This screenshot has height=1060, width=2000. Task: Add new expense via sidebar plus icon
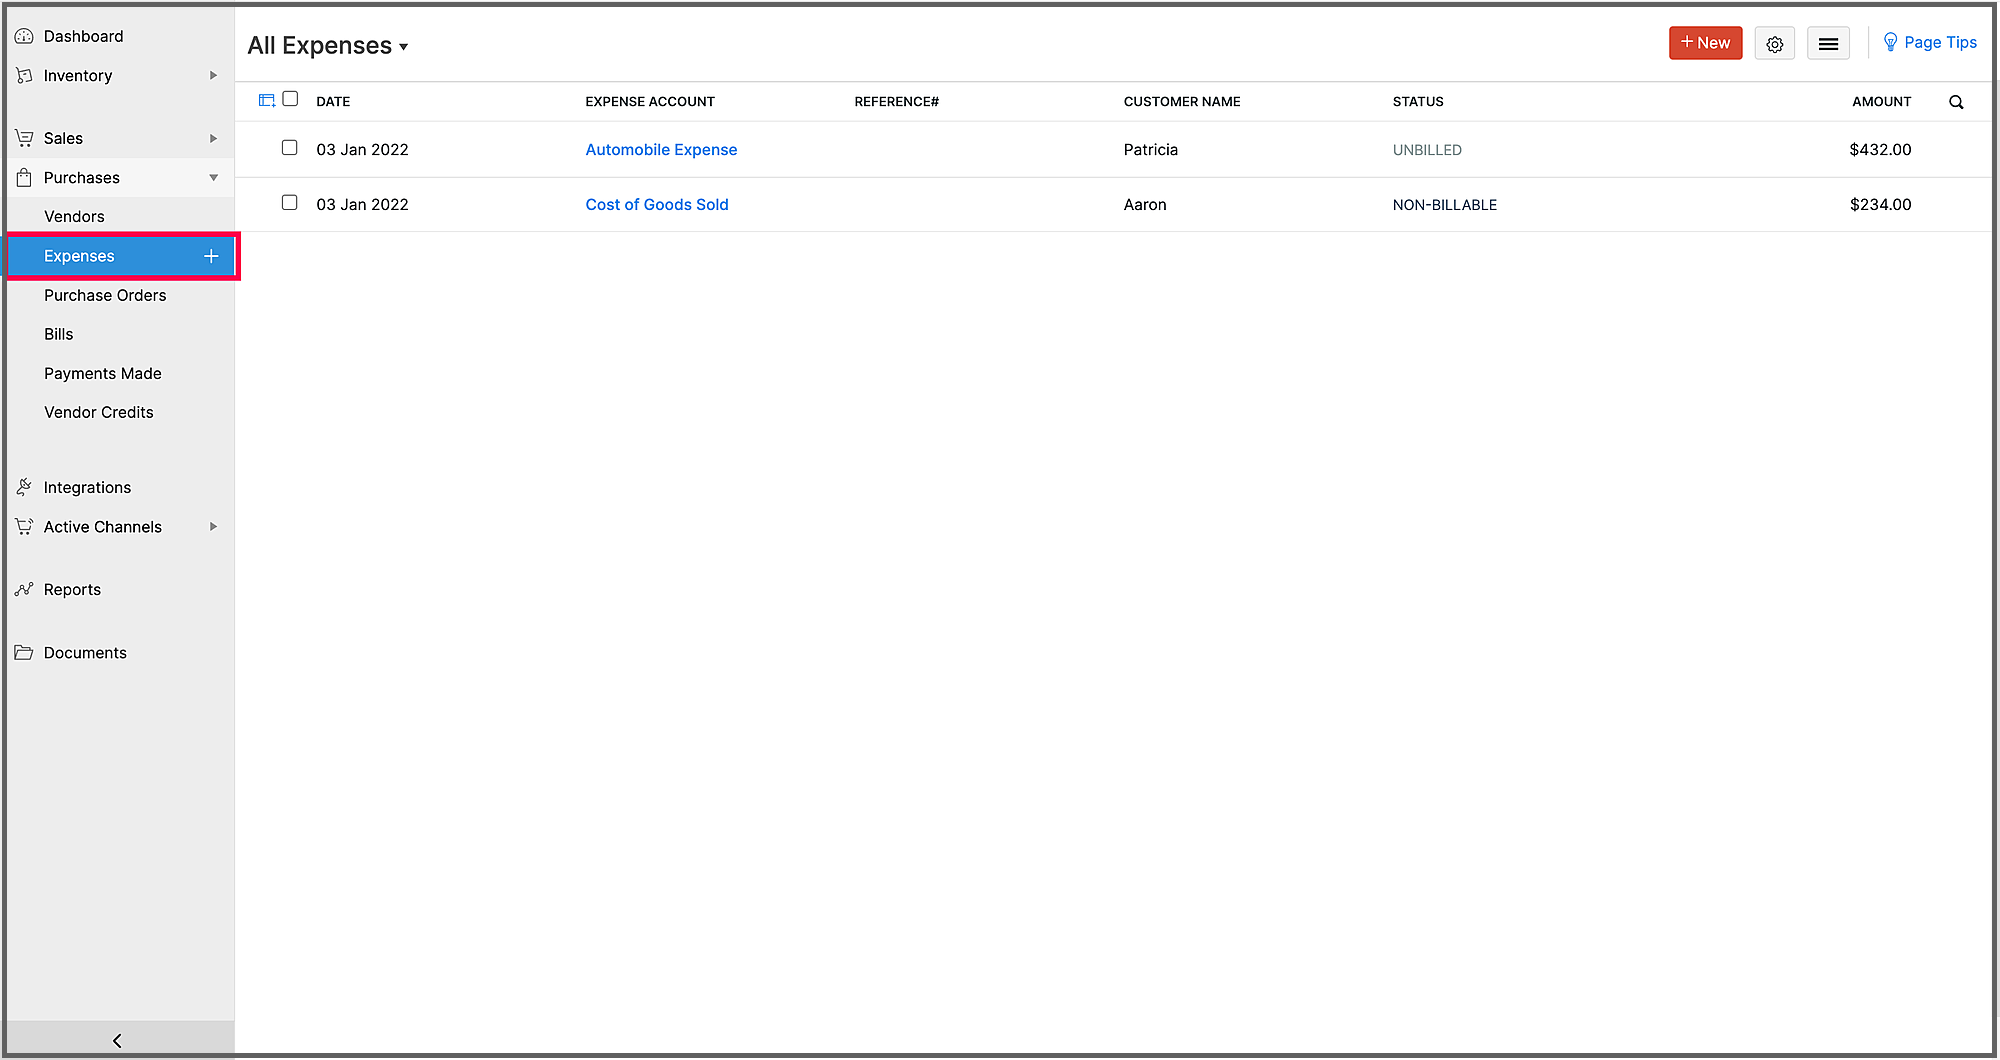click(x=211, y=256)
